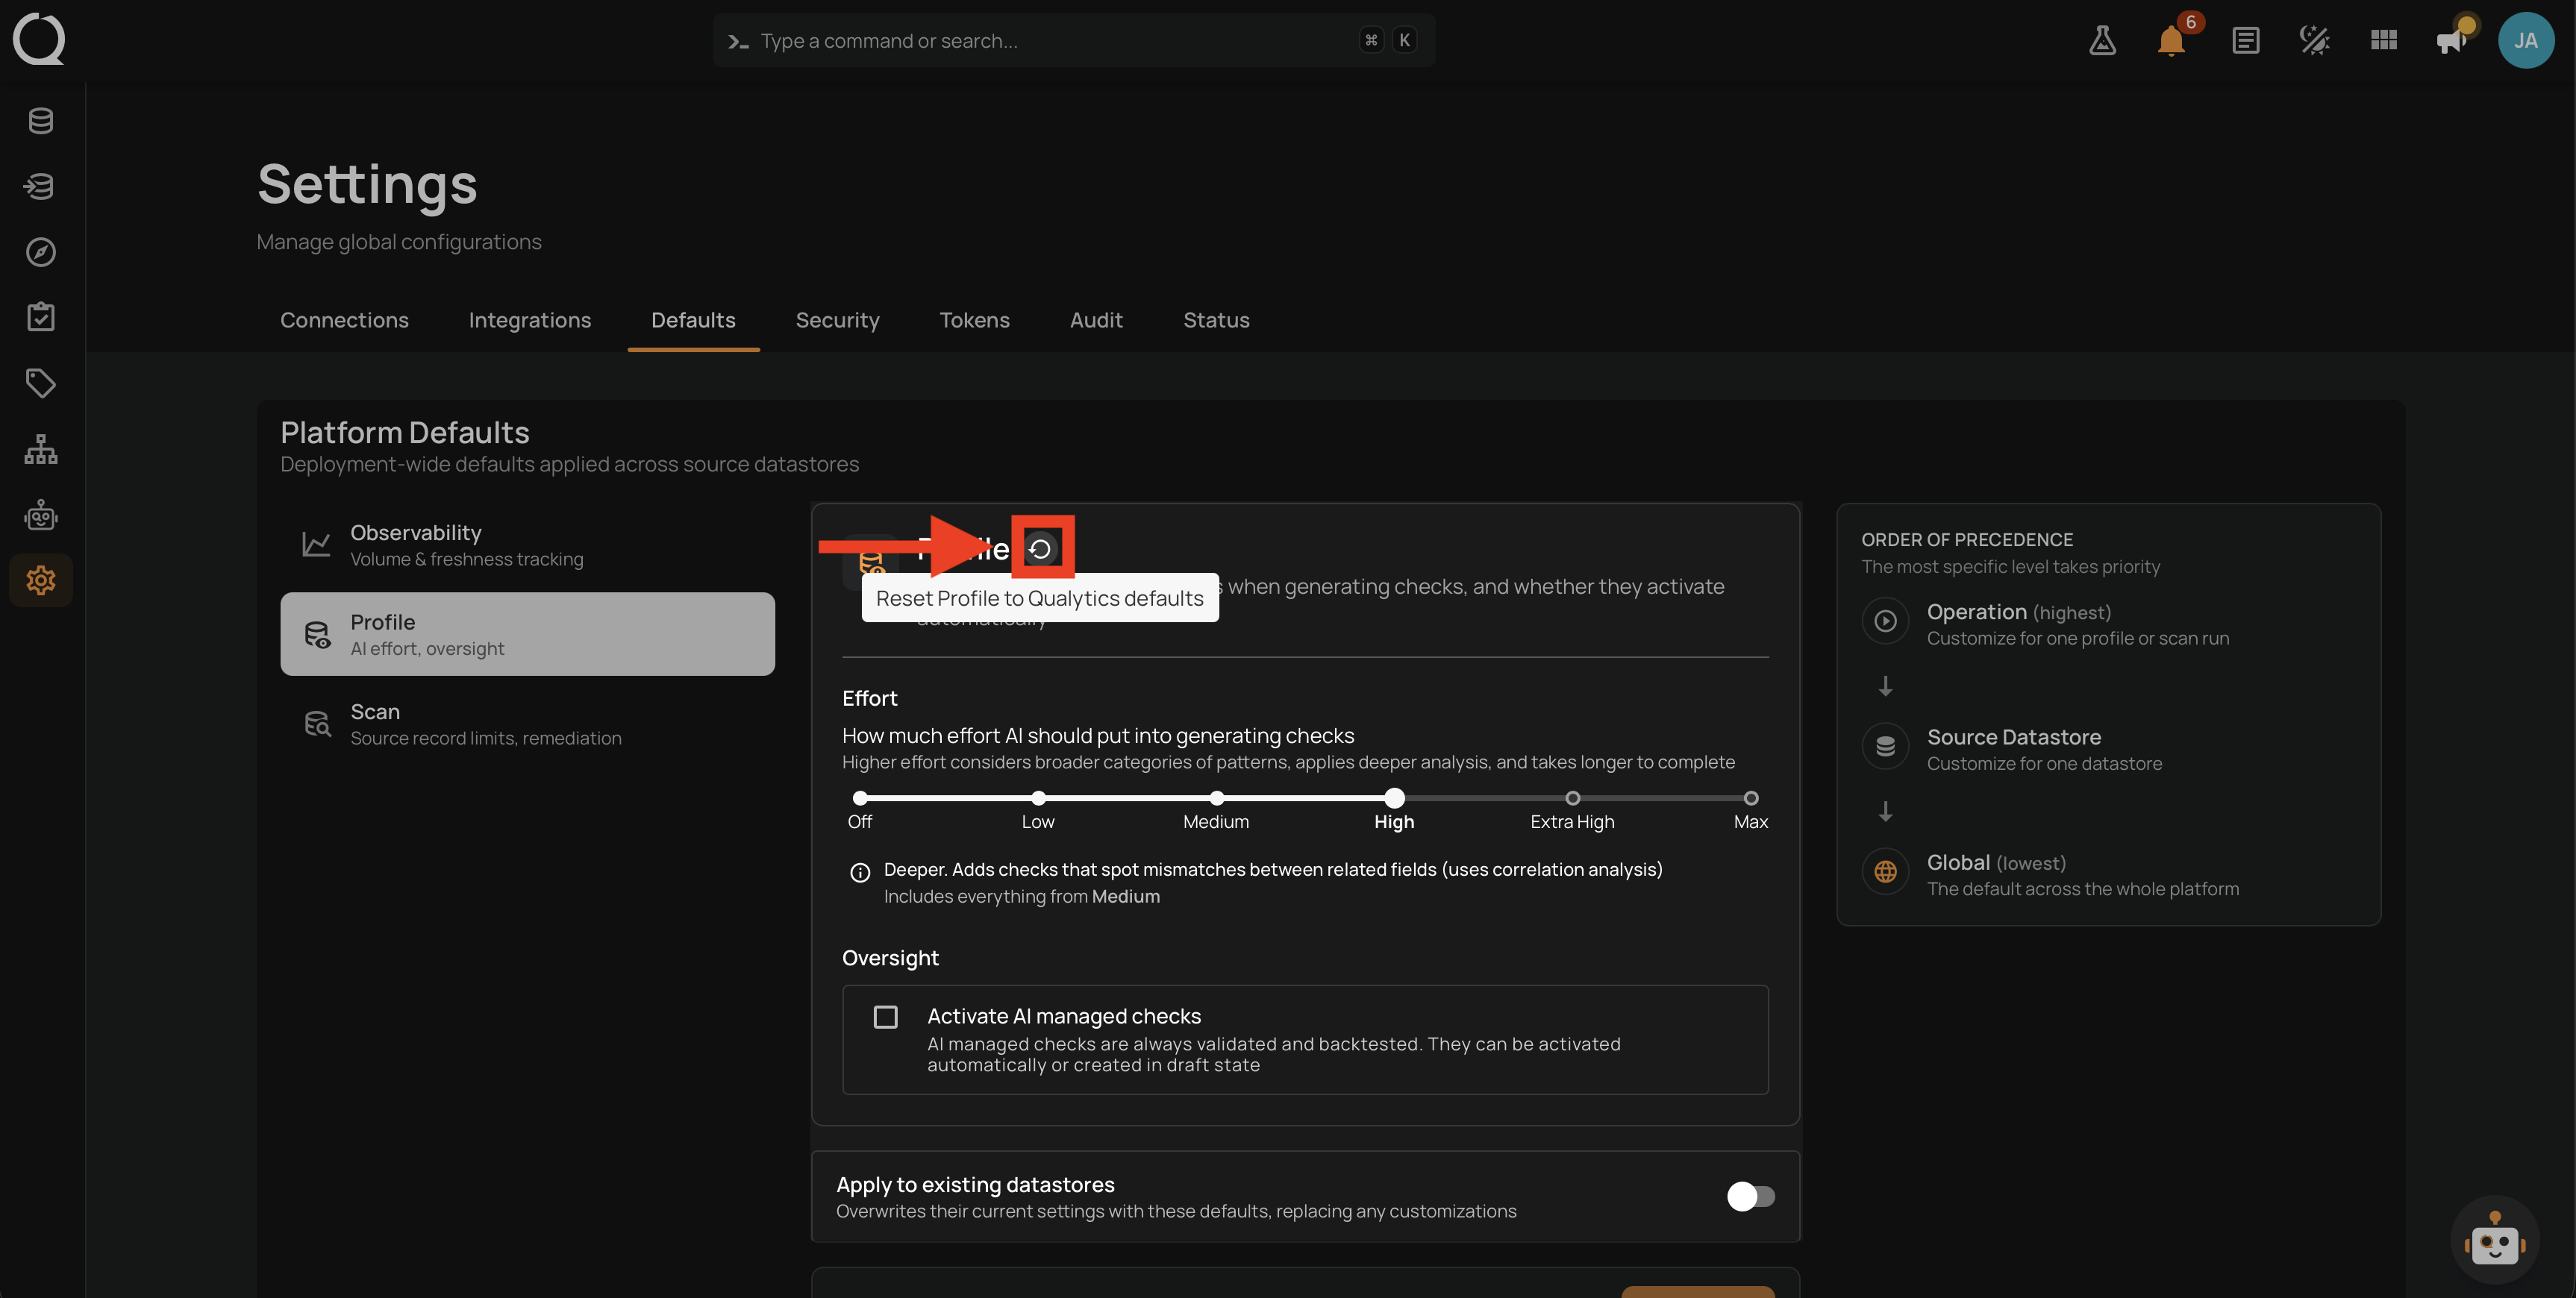
Task: Click the Global globe precedence icon
Action: coord(1885,872)
